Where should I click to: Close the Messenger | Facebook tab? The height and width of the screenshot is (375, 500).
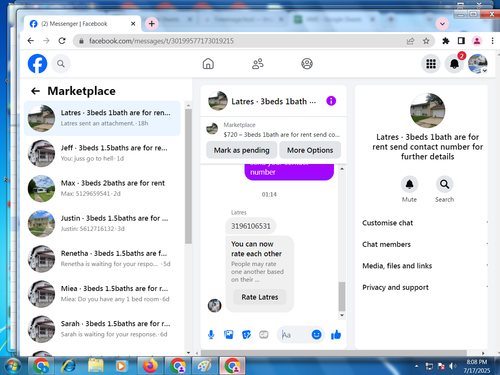pos(133,24)
